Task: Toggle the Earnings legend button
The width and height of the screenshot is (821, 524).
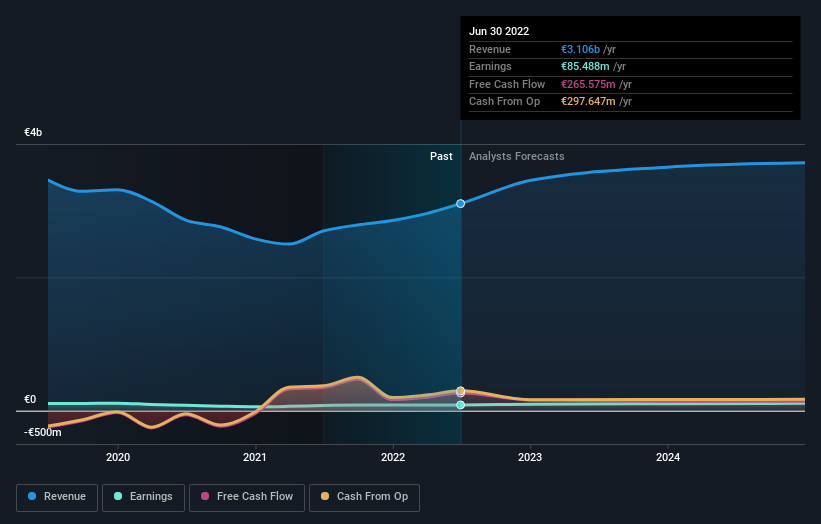Action: 143,497
